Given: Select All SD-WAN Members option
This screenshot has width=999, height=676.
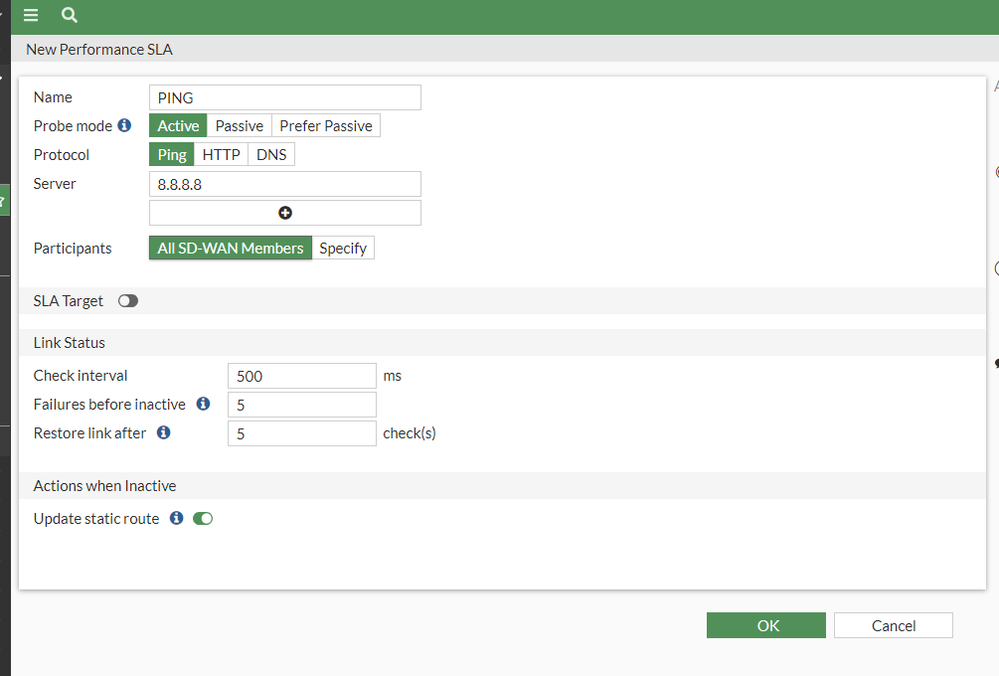Looking at the screenshot, I should pos(230,248).
